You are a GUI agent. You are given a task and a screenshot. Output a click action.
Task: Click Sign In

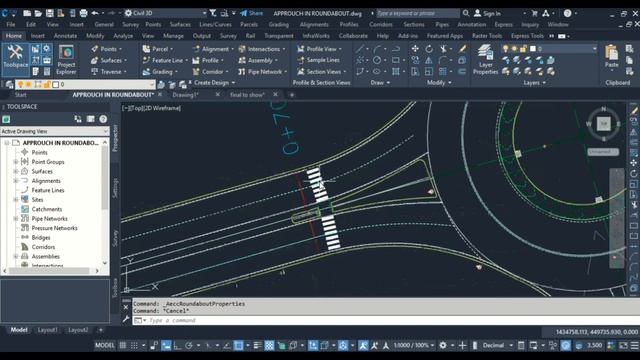[x=487, y=13]
